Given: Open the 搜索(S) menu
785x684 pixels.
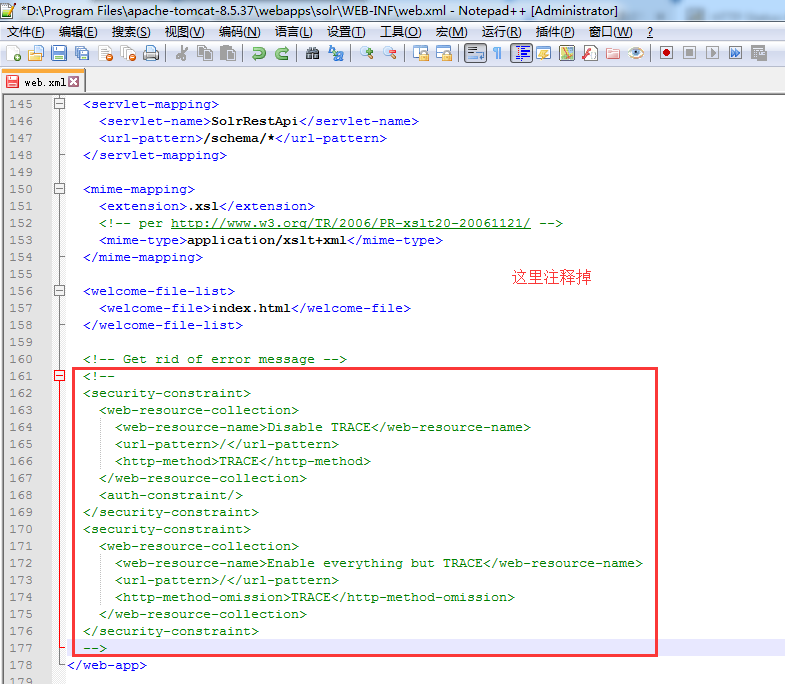Looking at the screenshot, I should [x=131, y=32].
